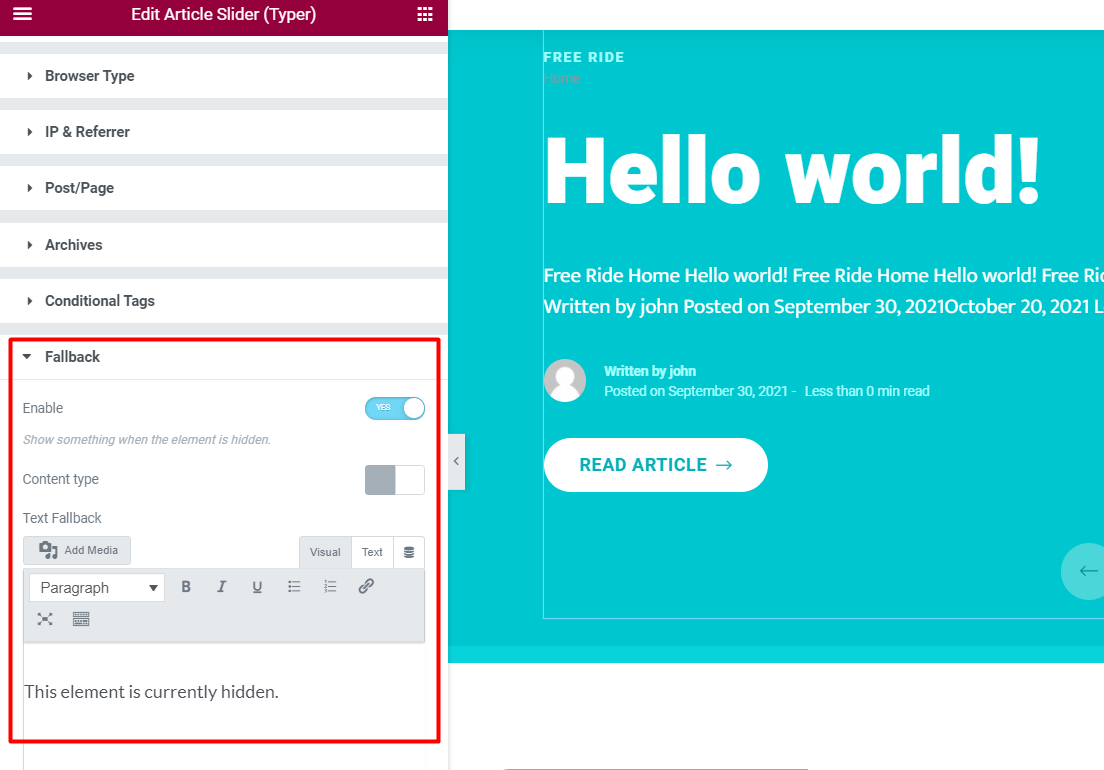Screen dimensions: 1104x770
Task: Apply underline formatting
Action: pyautogui.click(x=258, y=586)
